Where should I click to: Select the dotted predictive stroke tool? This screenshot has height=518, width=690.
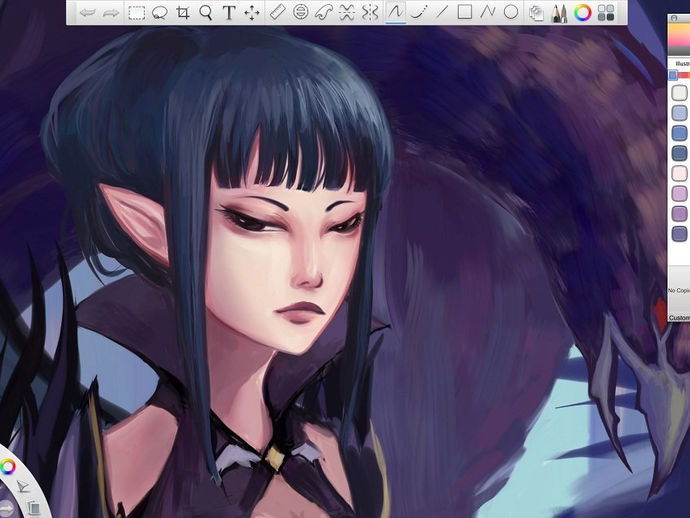(418, 12)
